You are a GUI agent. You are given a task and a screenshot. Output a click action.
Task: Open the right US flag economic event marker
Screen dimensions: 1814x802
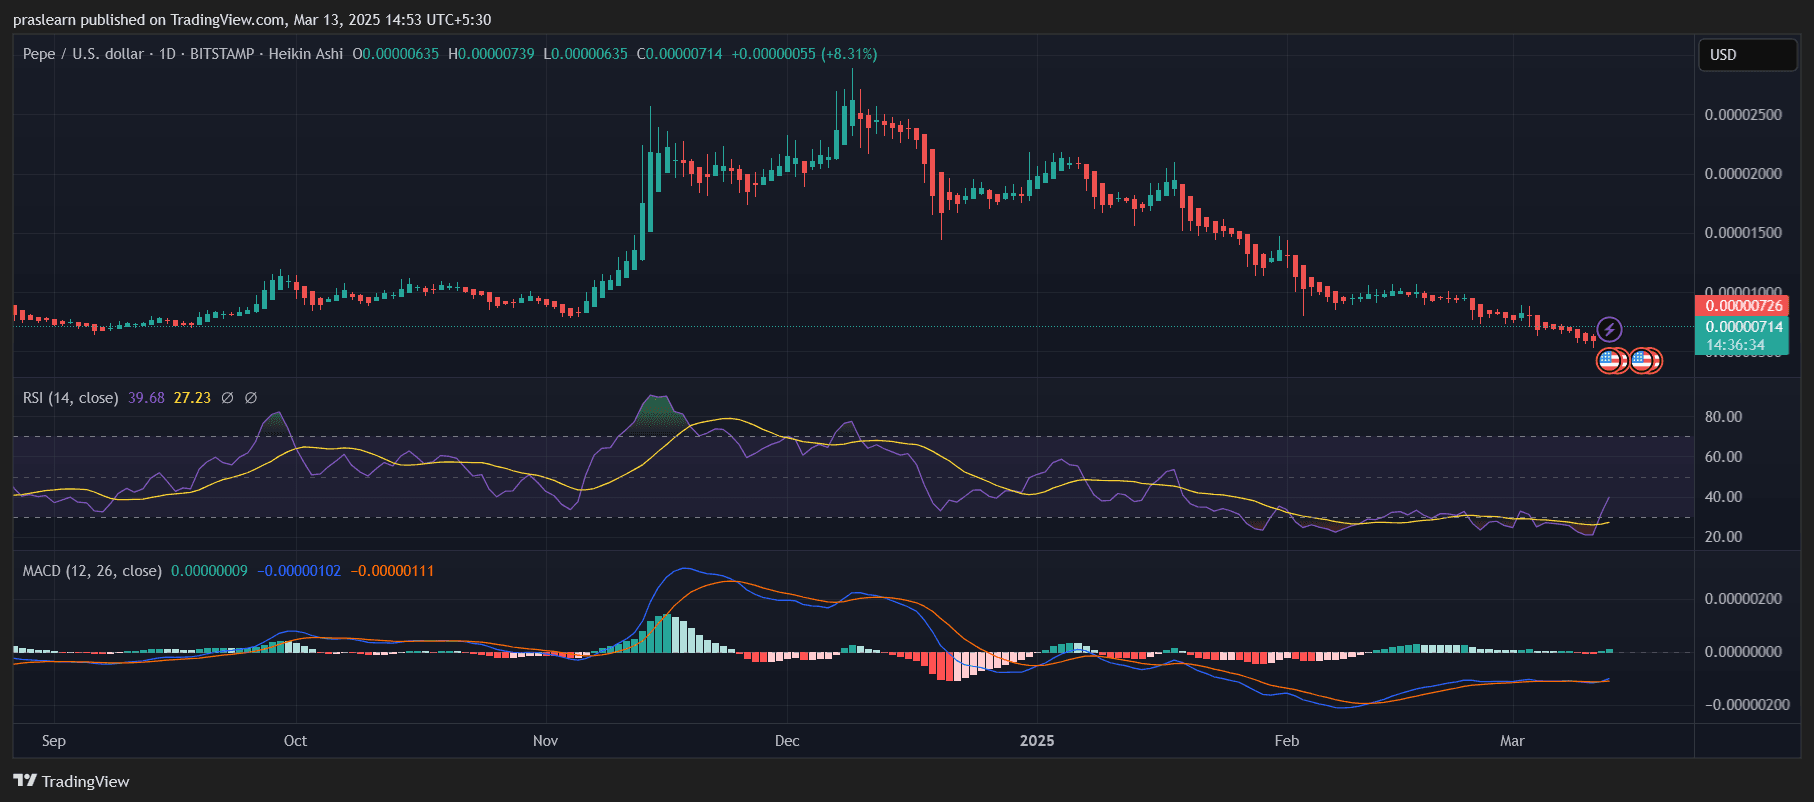coord(1642,360)
